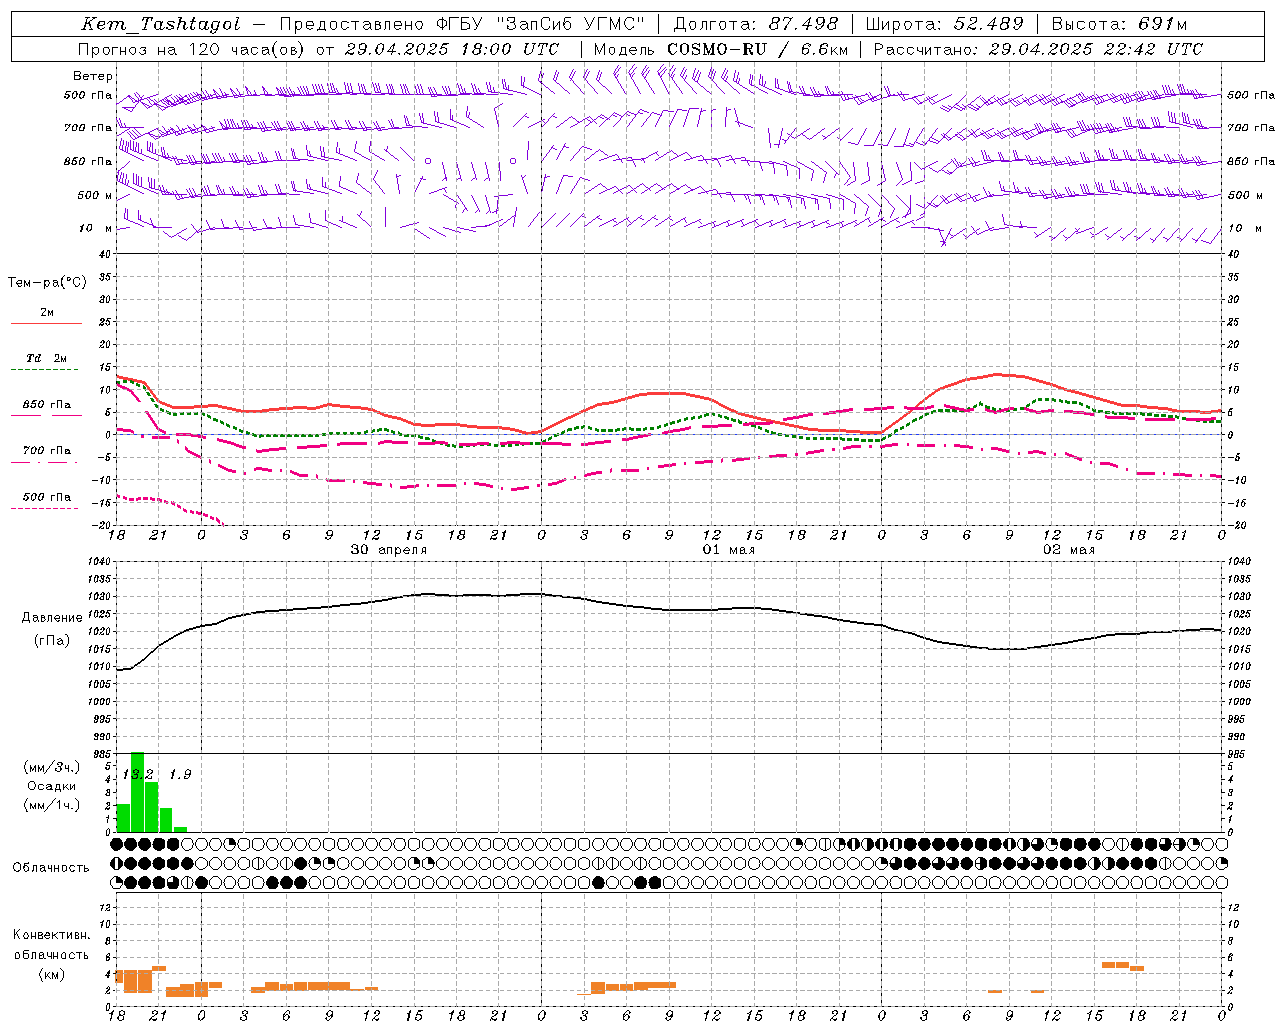Click the Ветер panel label

(93, 76)
